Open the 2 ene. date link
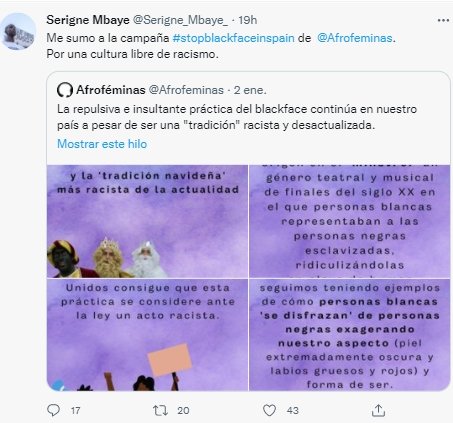Image resolution: width=453 pixels, height=423 pixels. [x=250, y=90]
